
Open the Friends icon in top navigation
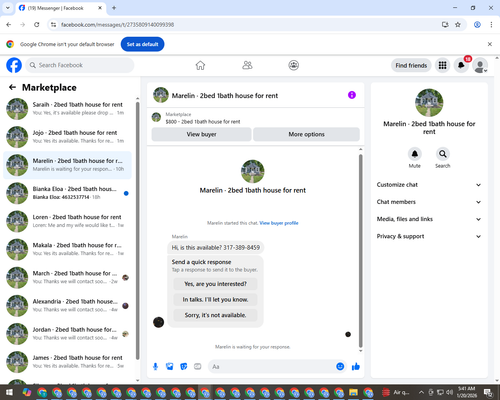(x=247, y=65)
